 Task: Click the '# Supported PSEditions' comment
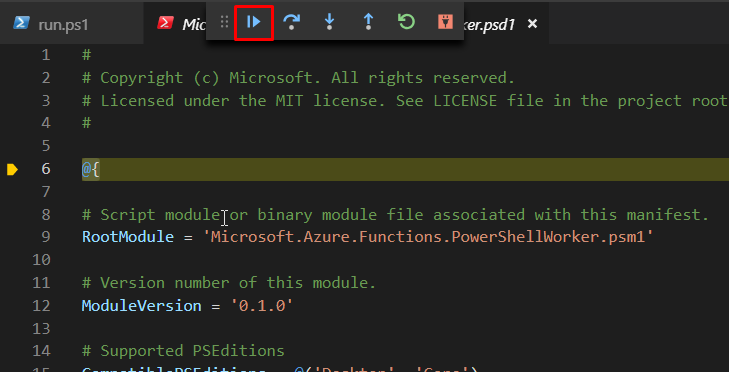[183, 351]
